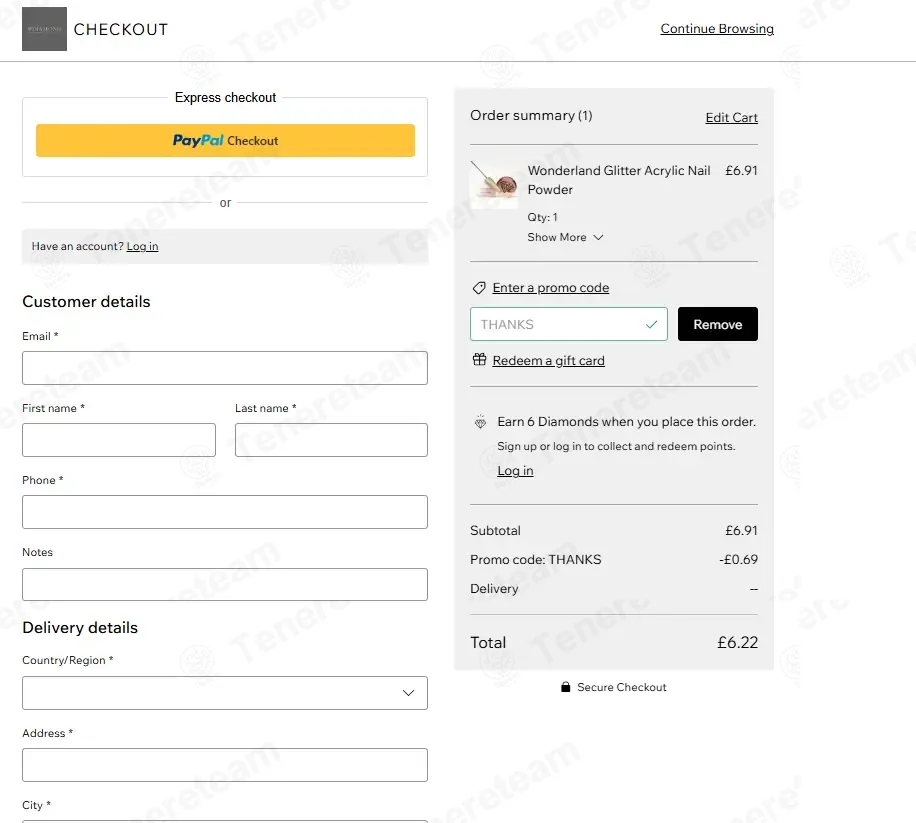
Task: Focus the First name field
Action: point(119,440)
